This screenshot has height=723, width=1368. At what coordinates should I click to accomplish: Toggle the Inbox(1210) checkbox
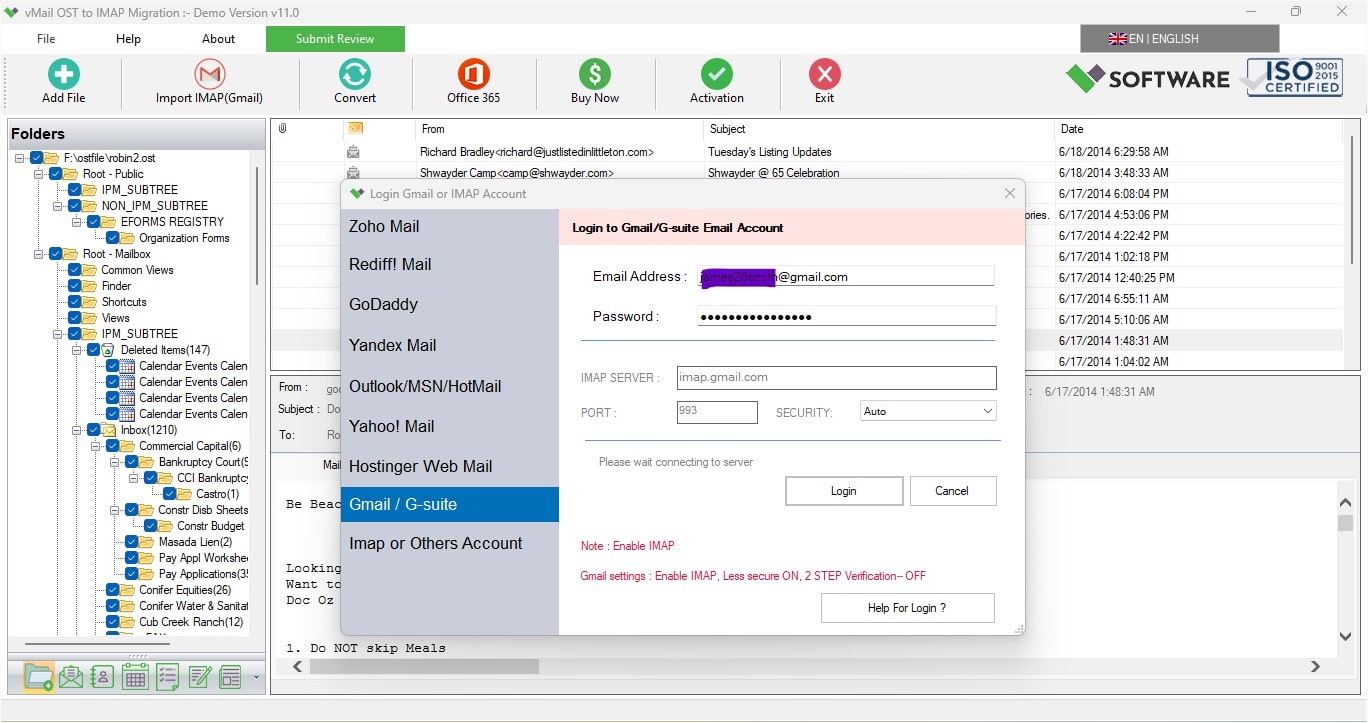[x=94, y=430]
